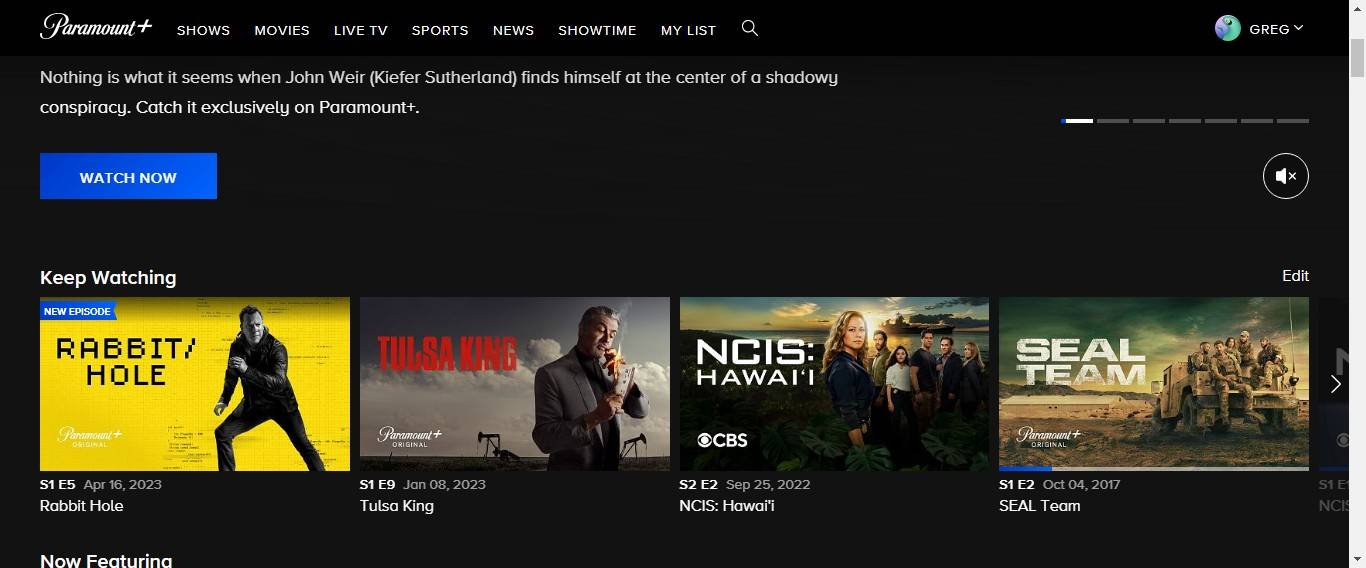Click the SEAL Team progress bar
Image resolution: width=1366 pixels, height=568 pixels.
(1154, 468)
